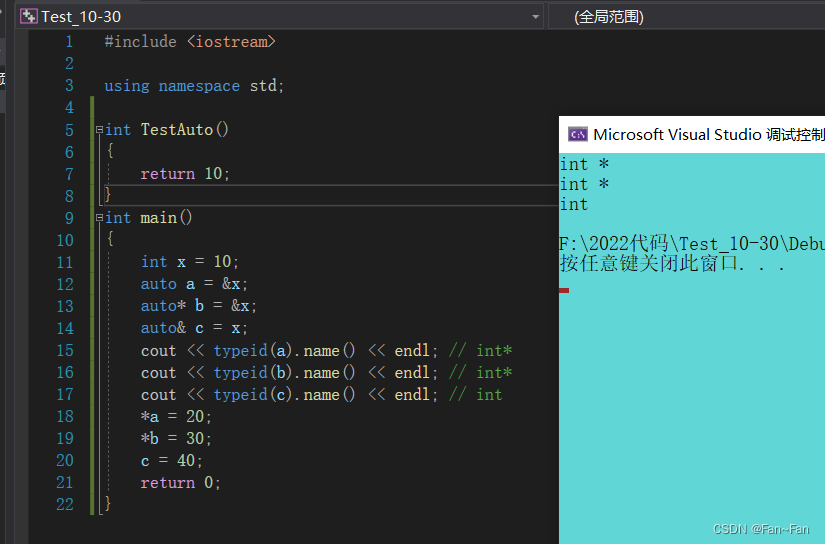Open the 全局范围 scope dropdown
825x544 pixels.
point(609,16)
